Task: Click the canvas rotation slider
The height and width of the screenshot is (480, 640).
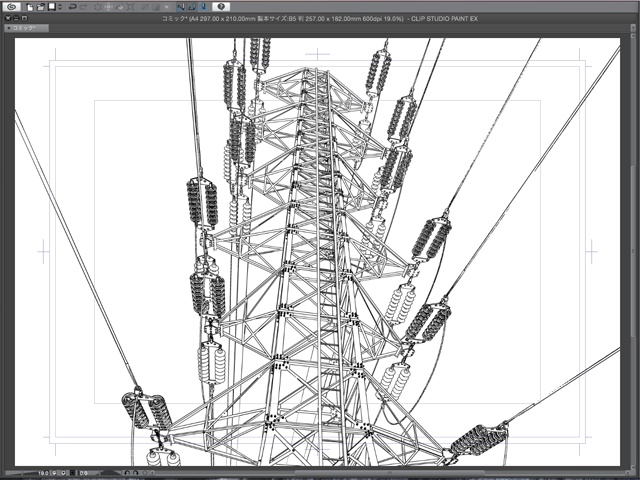Action: click(111, 473)
